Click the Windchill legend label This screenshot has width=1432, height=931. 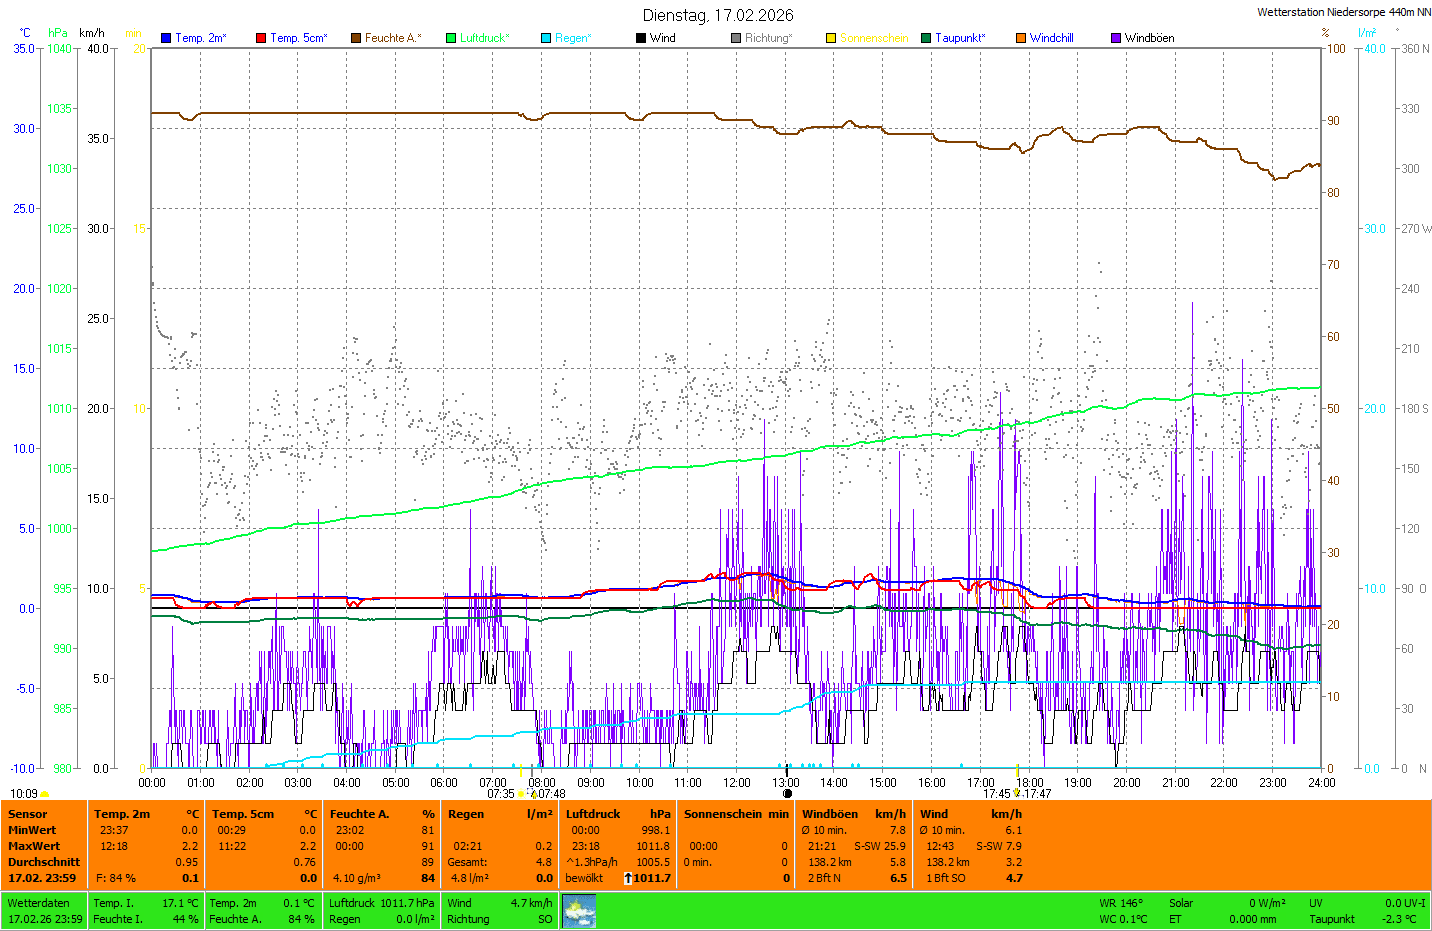coord(1051,38)
